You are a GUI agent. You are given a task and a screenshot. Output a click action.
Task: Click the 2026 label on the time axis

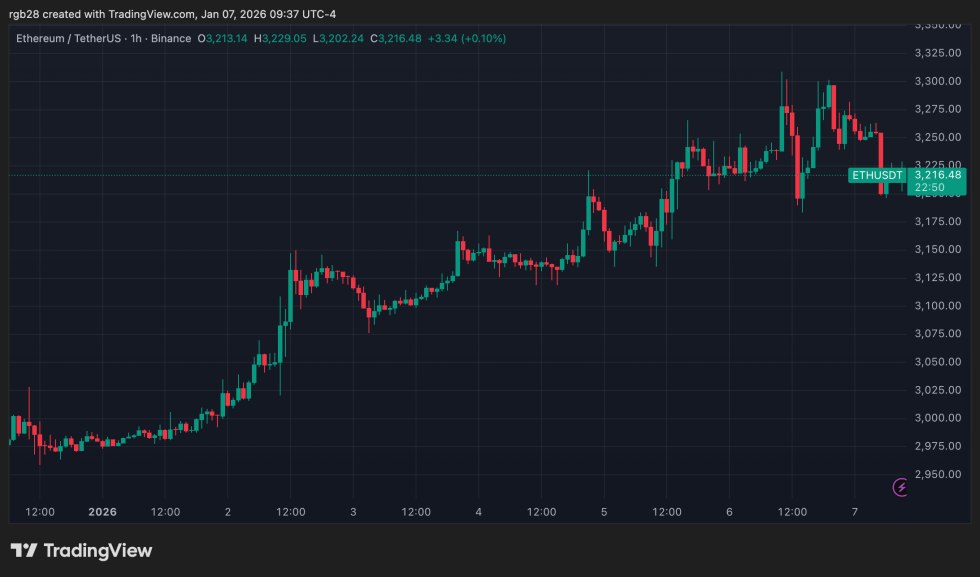(101, 511)
